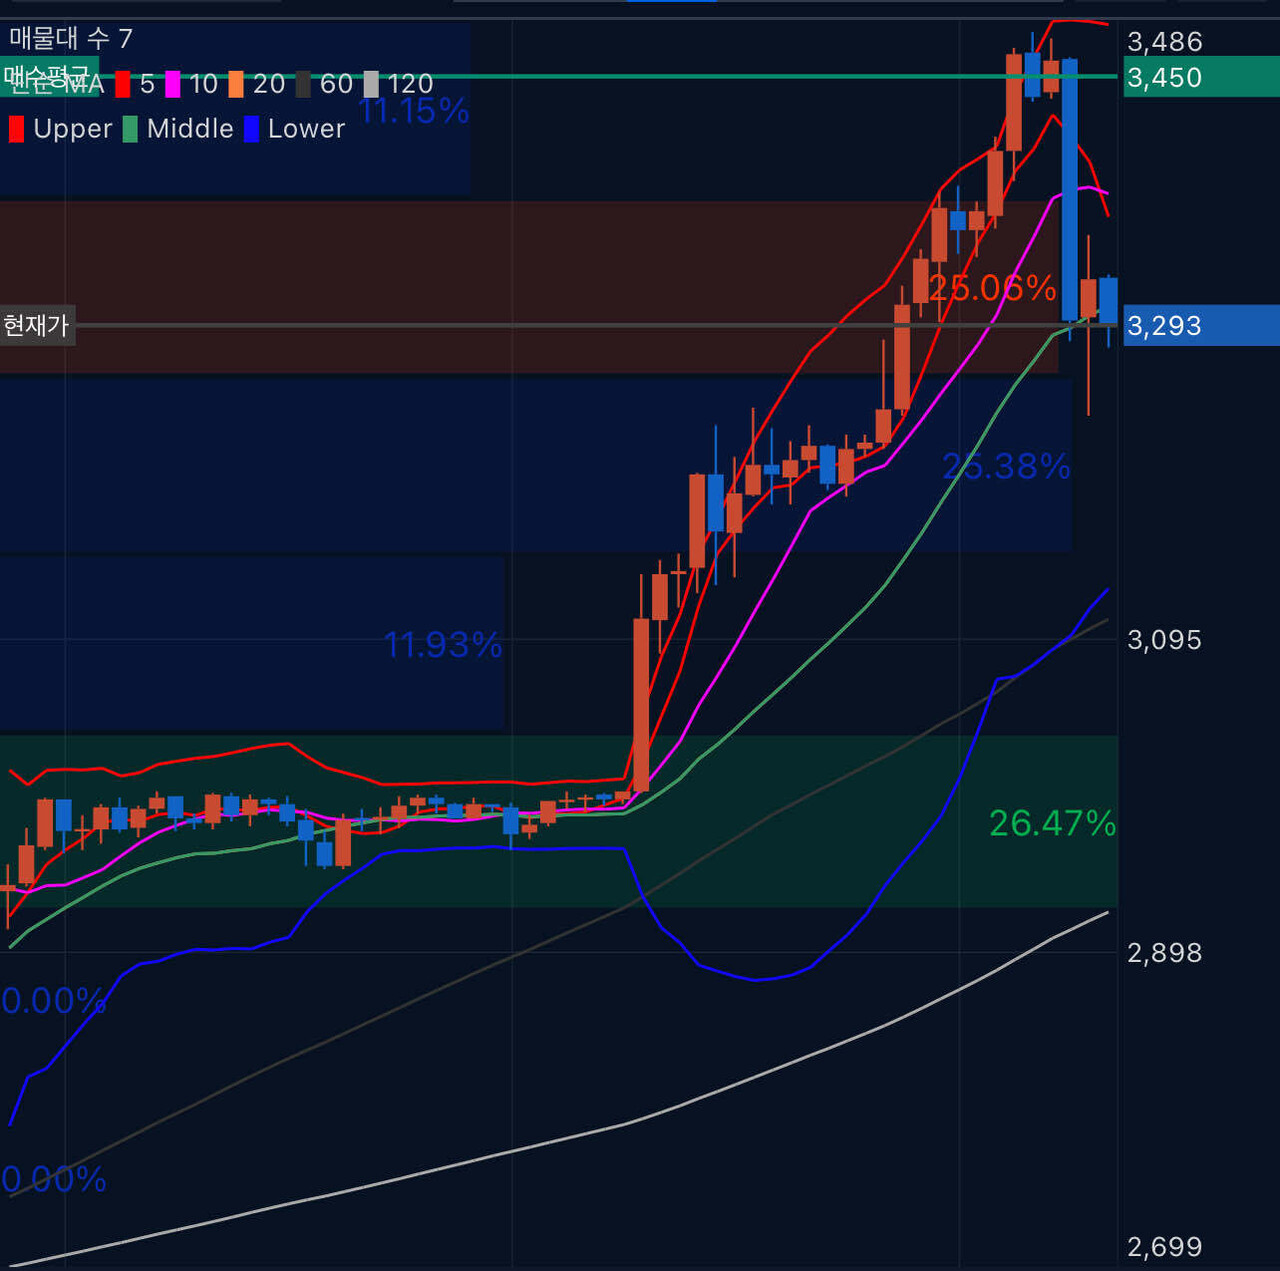Select the 현재가 label on left
1280x1271 pixels.
[x=37, y=325]
